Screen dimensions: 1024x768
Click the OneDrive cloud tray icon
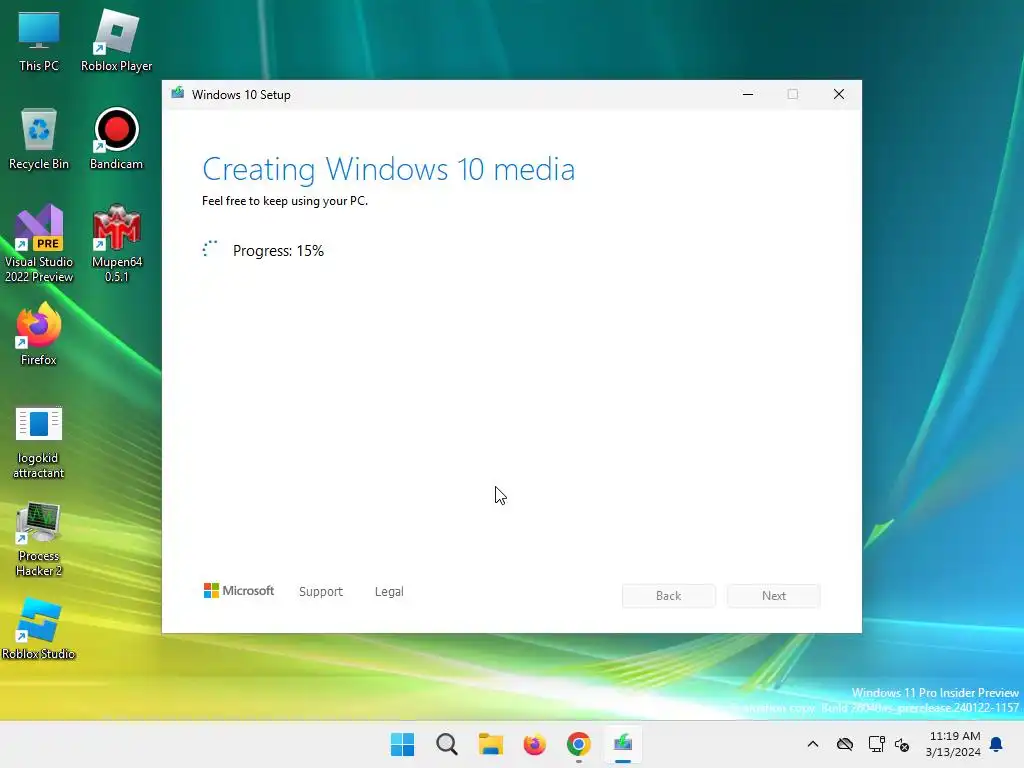pos(844,744)
